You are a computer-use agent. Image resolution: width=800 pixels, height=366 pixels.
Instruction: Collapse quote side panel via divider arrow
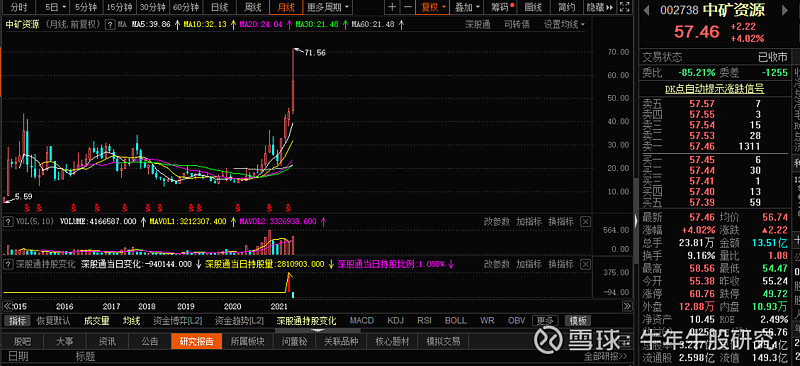tap(635, 221)
